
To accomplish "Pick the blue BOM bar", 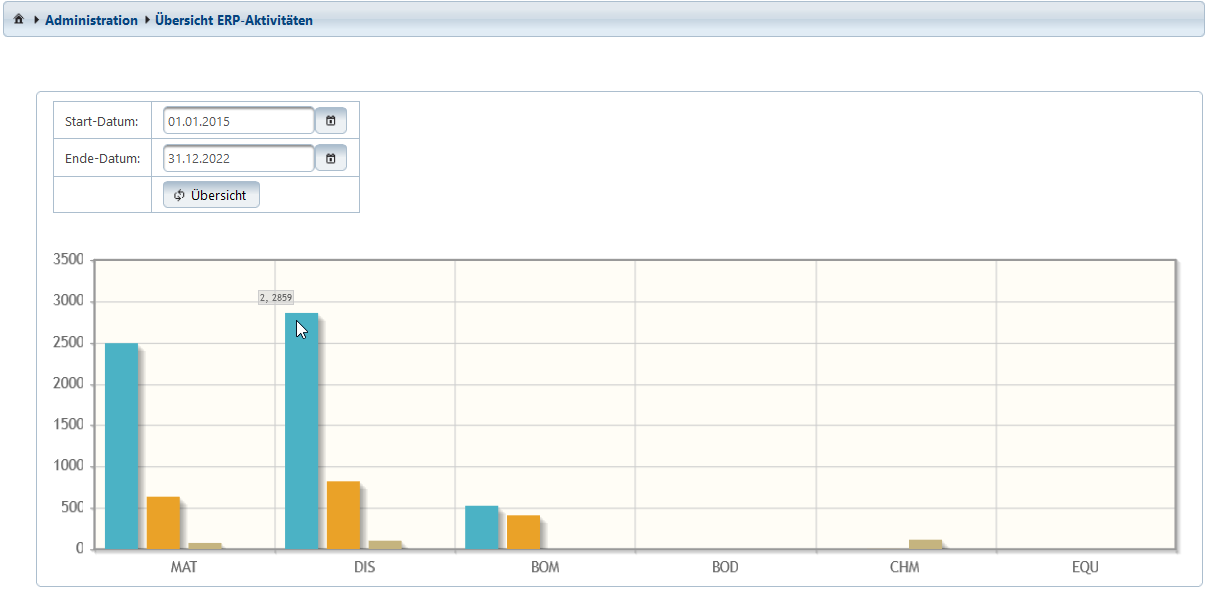I will pyautogui.click(x=481, y=527).
